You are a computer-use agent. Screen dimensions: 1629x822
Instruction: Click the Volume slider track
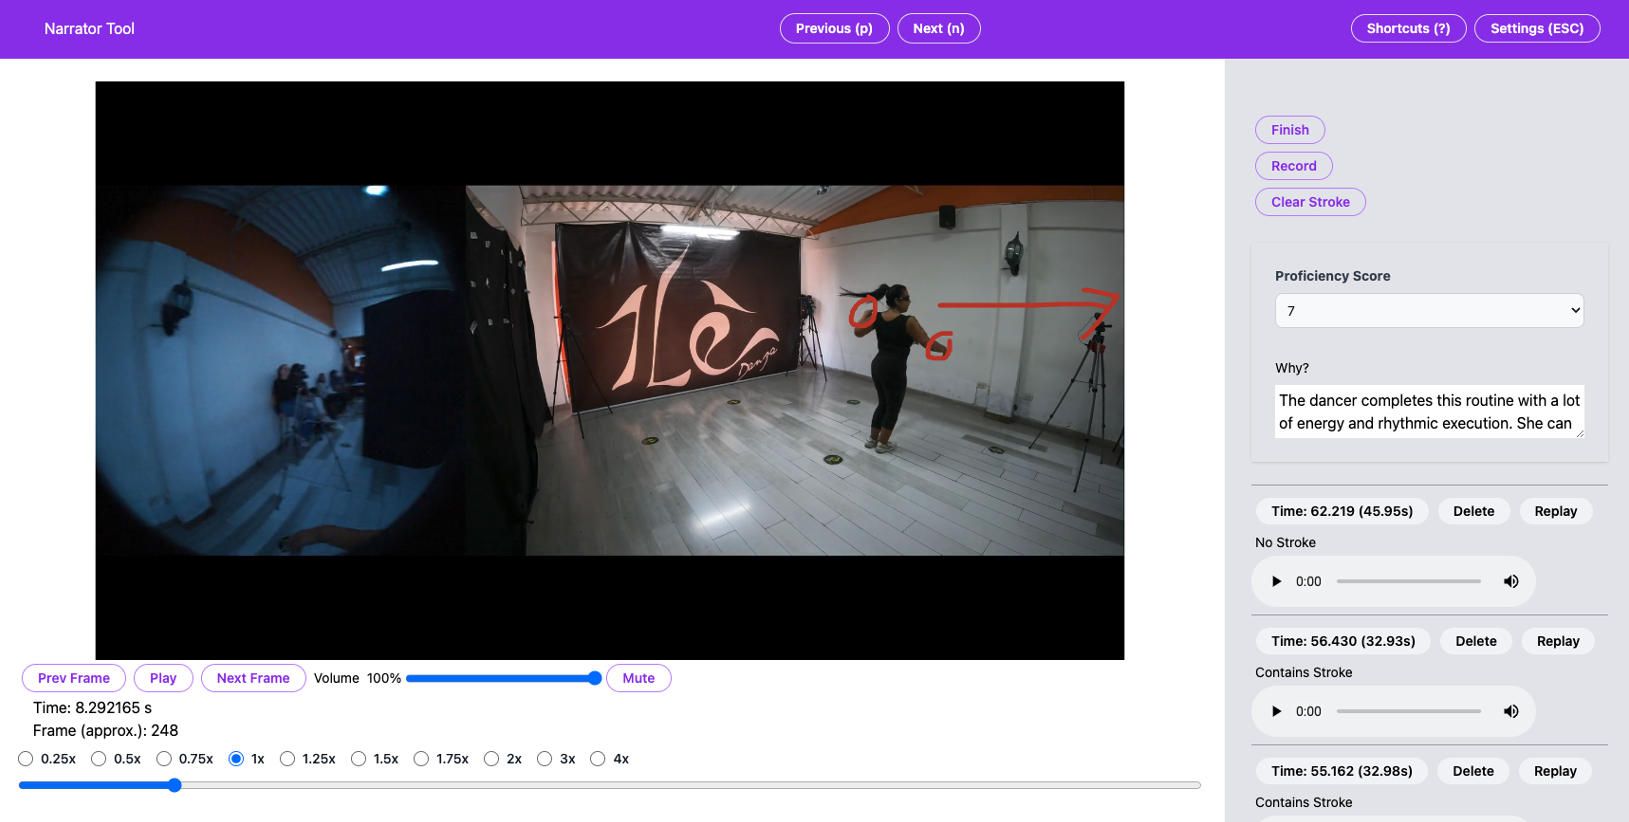pyautogui.click(x=500, y=678)
